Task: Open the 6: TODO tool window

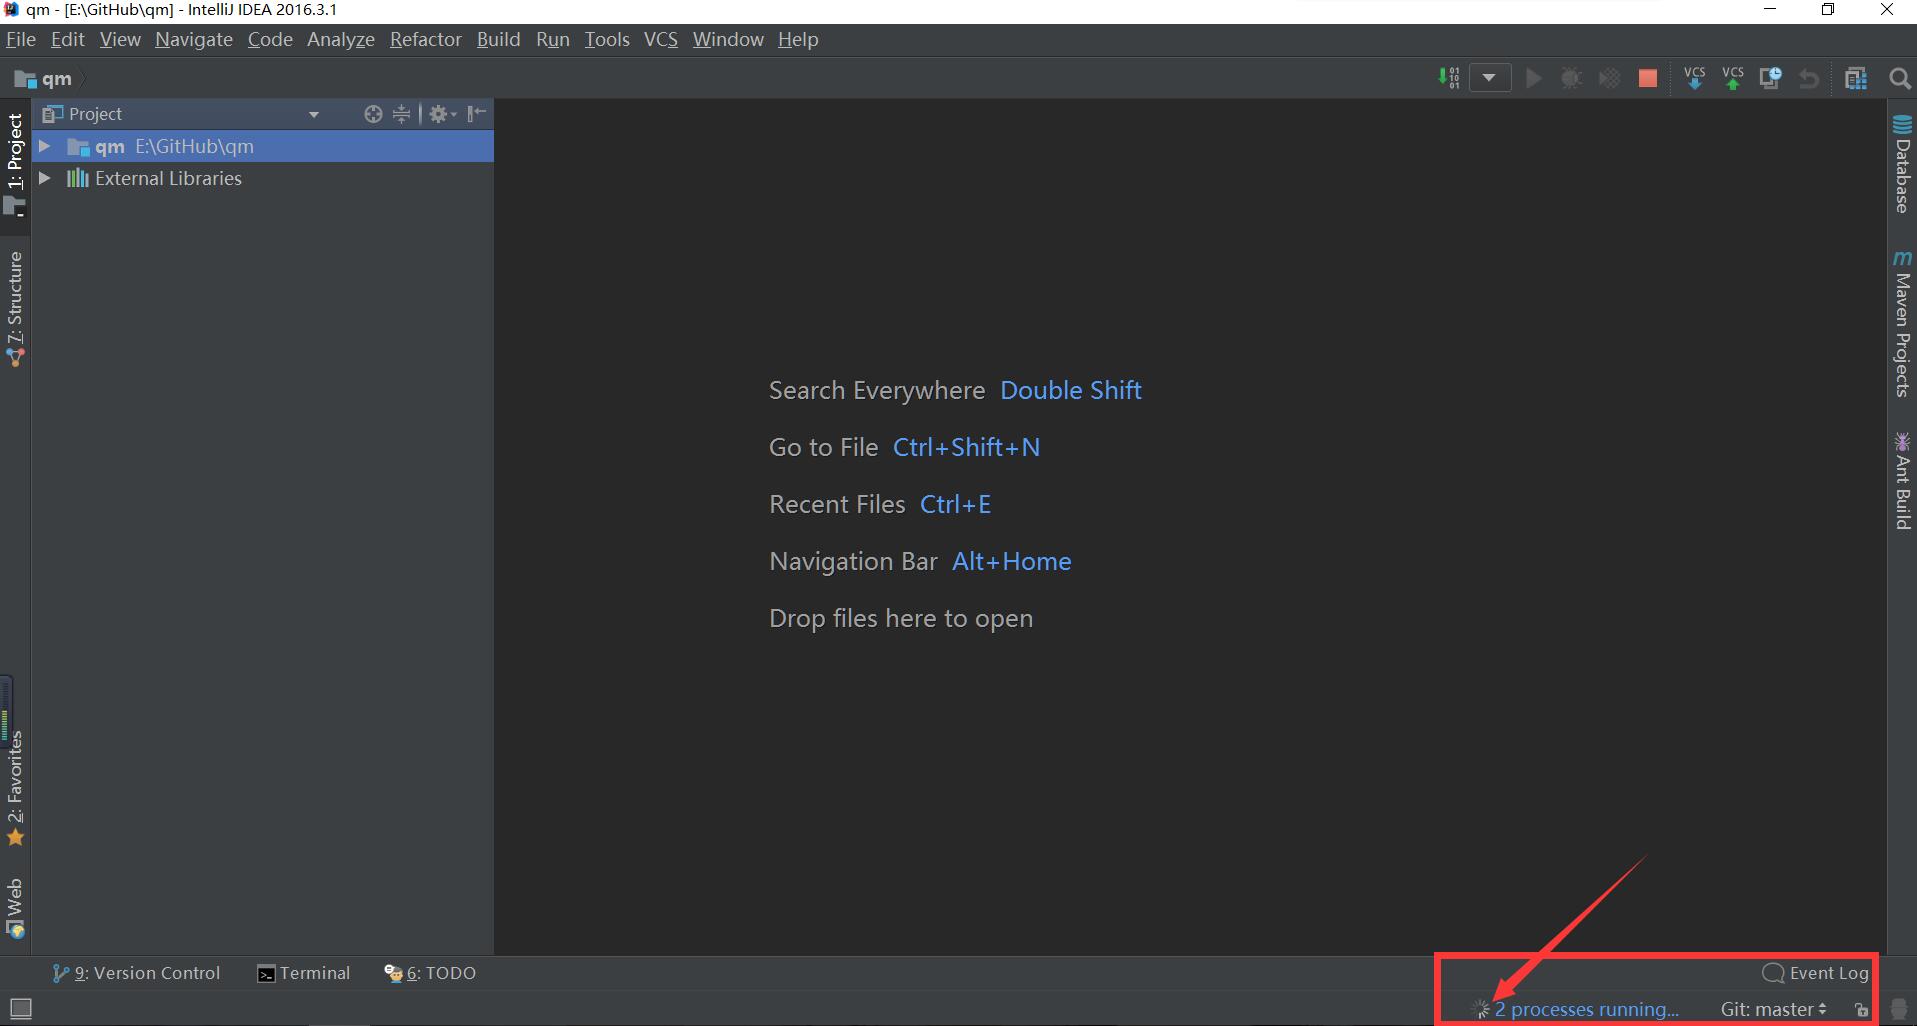Action: coord(431,973)
